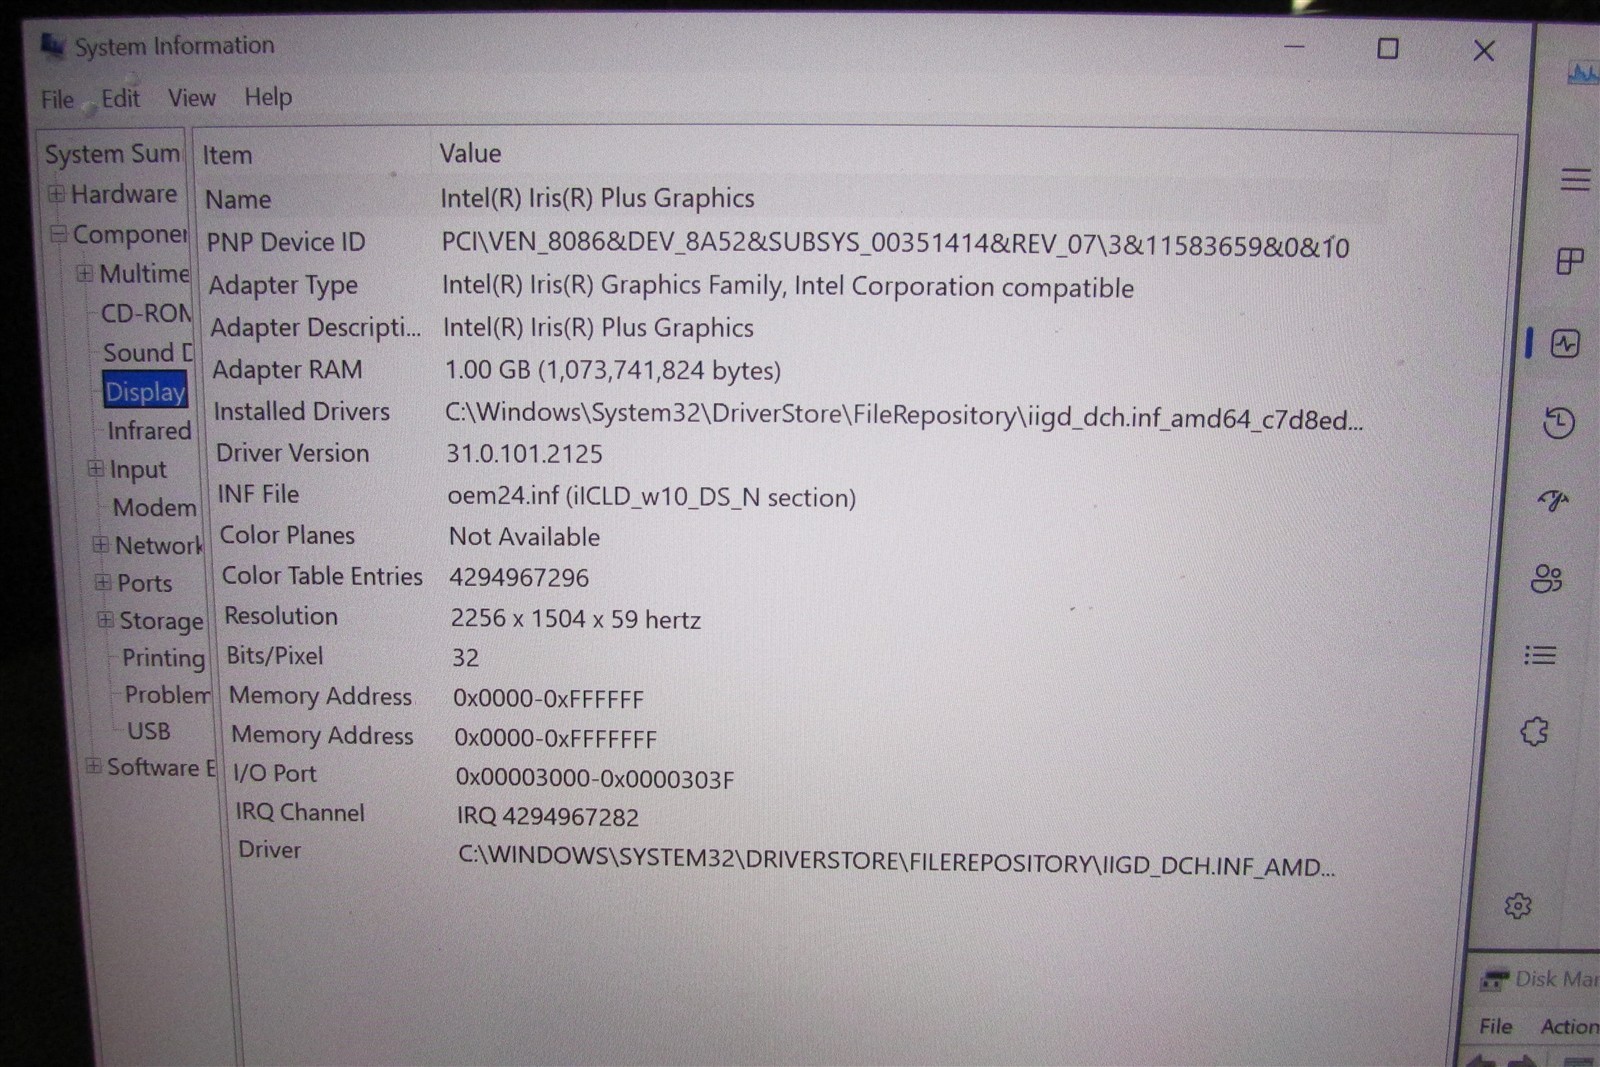Expand the Hardware Resources node
1600x1067 pixels.
57,193
